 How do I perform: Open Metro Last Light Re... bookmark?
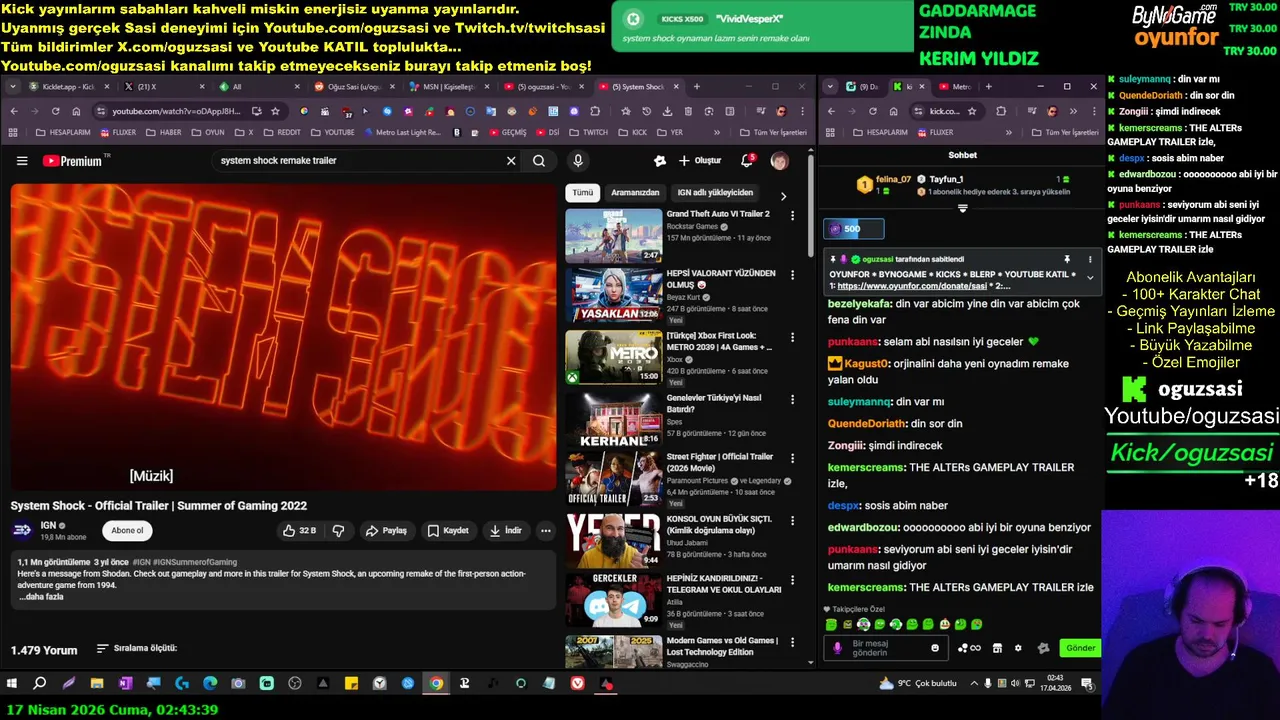[x=402, y=132]
